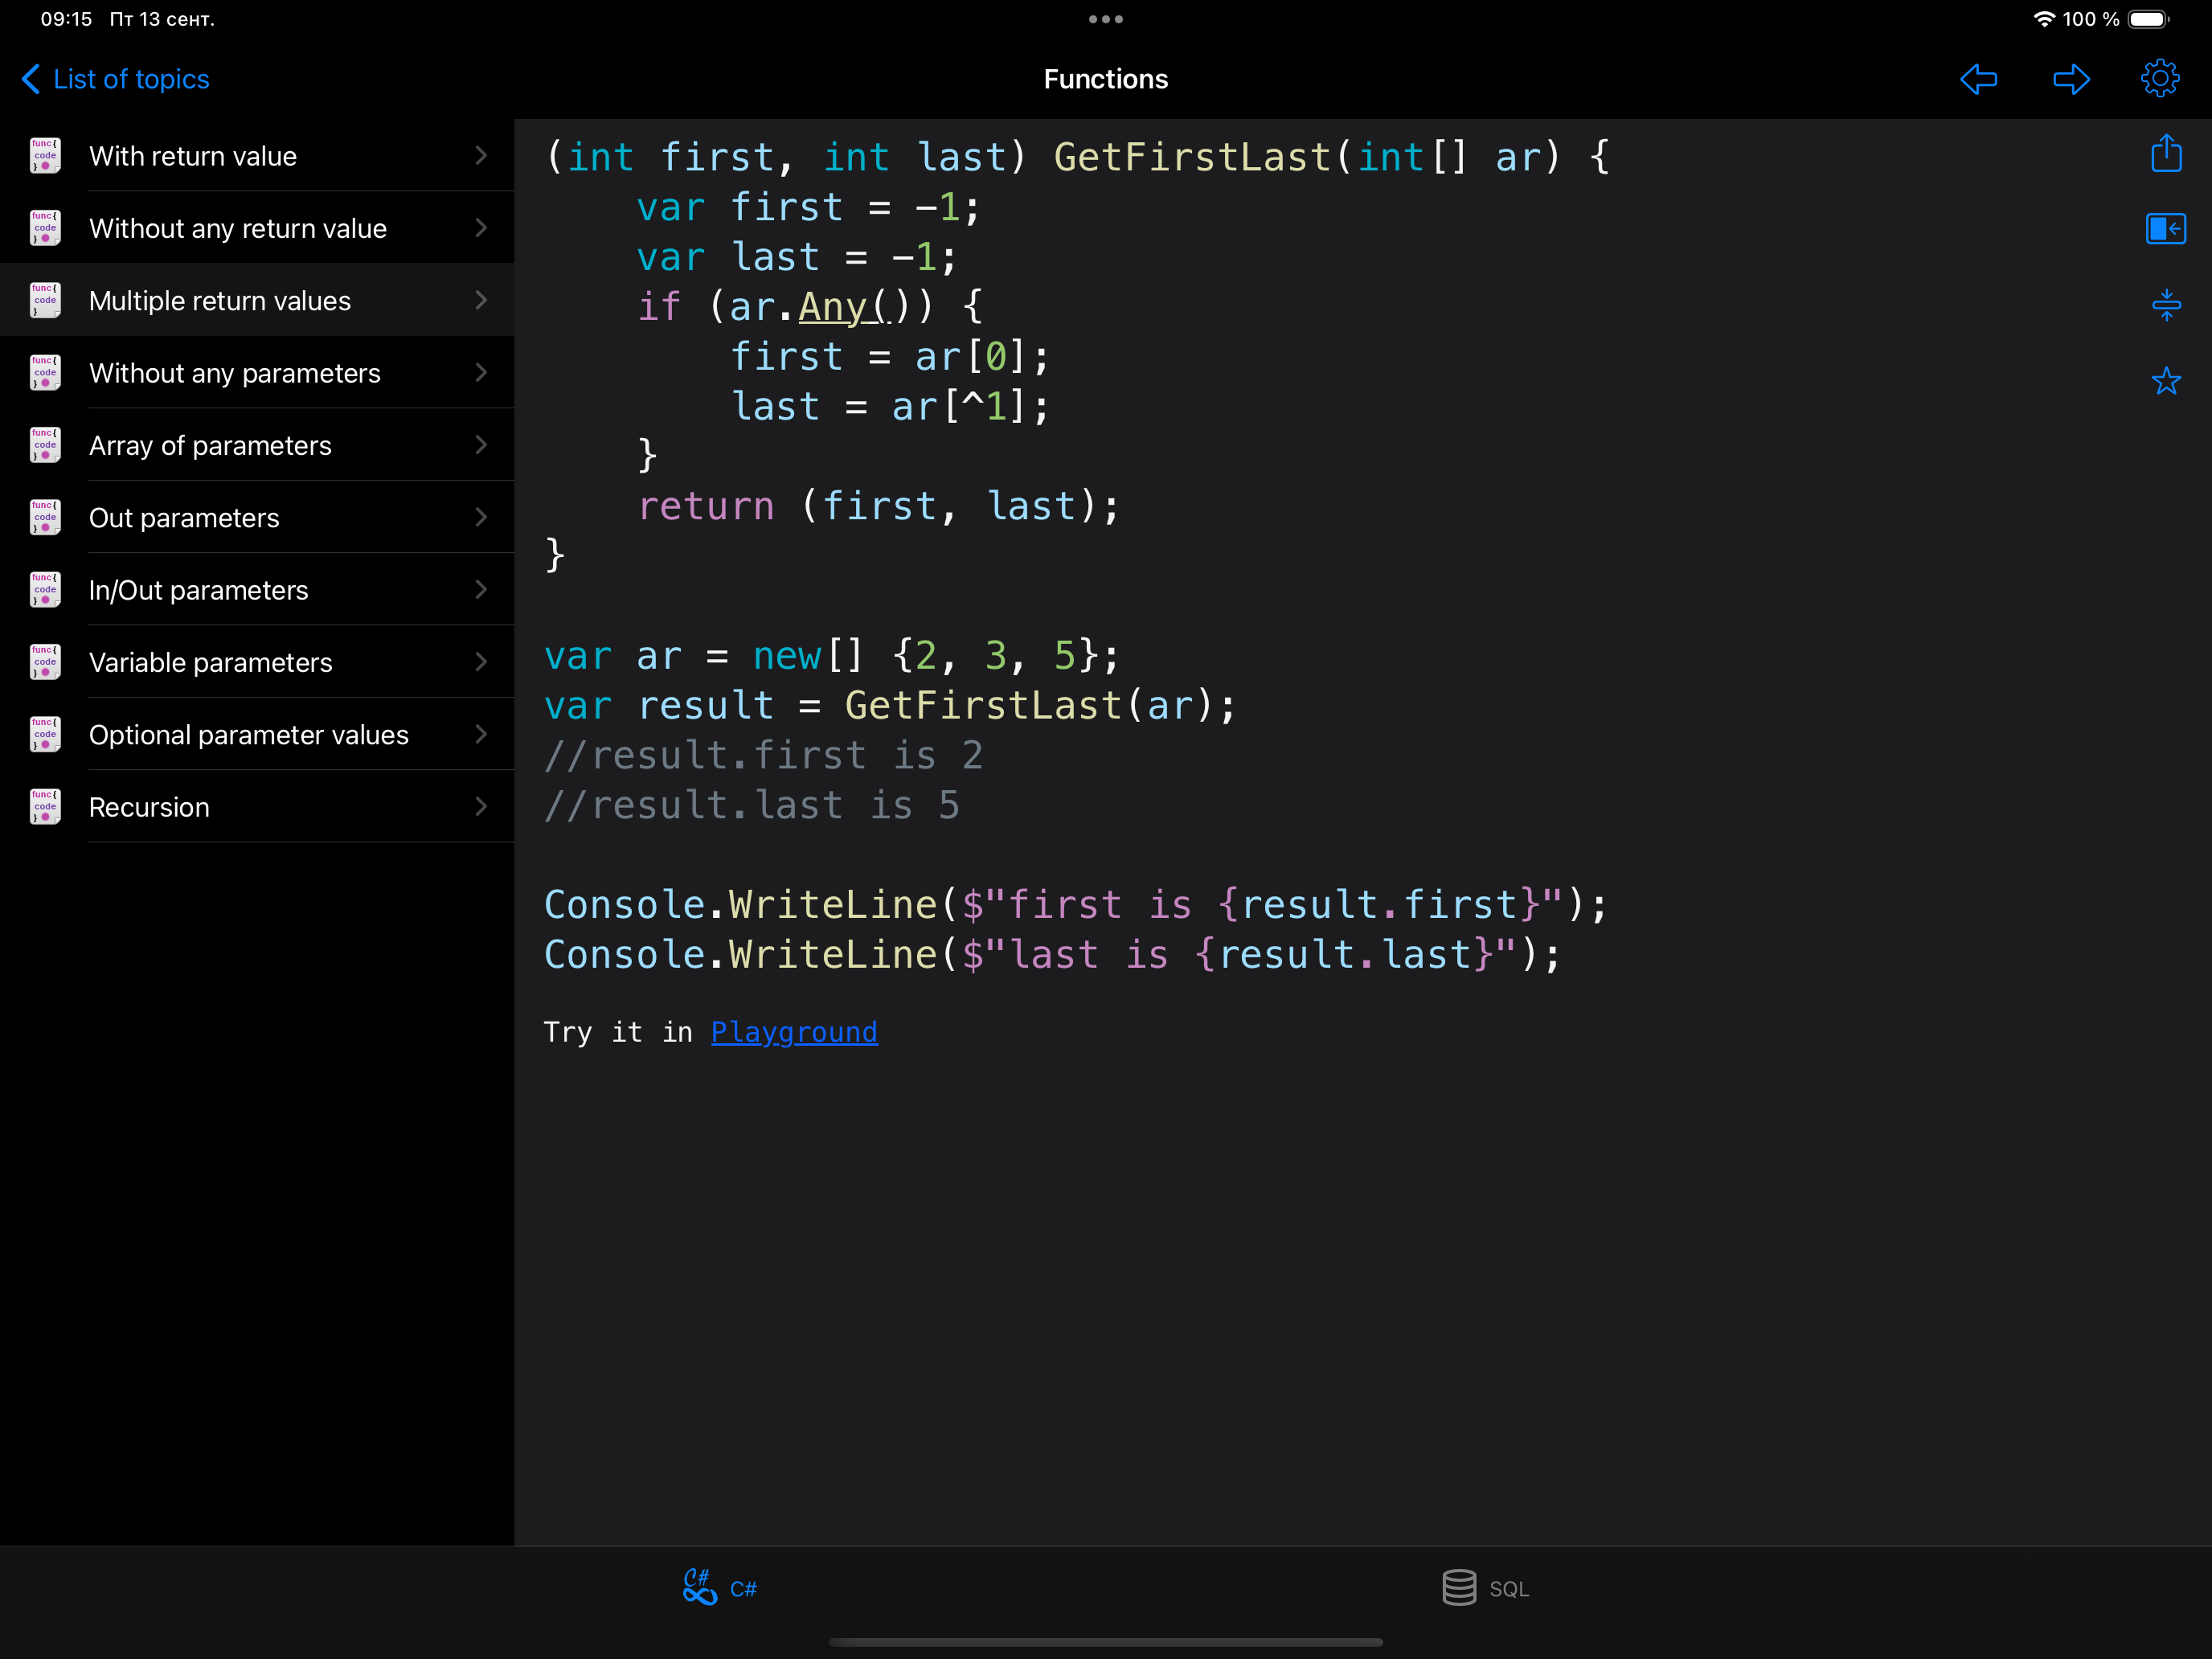
Task: Tap the var ar = new[] line
Action: [832, 656]
